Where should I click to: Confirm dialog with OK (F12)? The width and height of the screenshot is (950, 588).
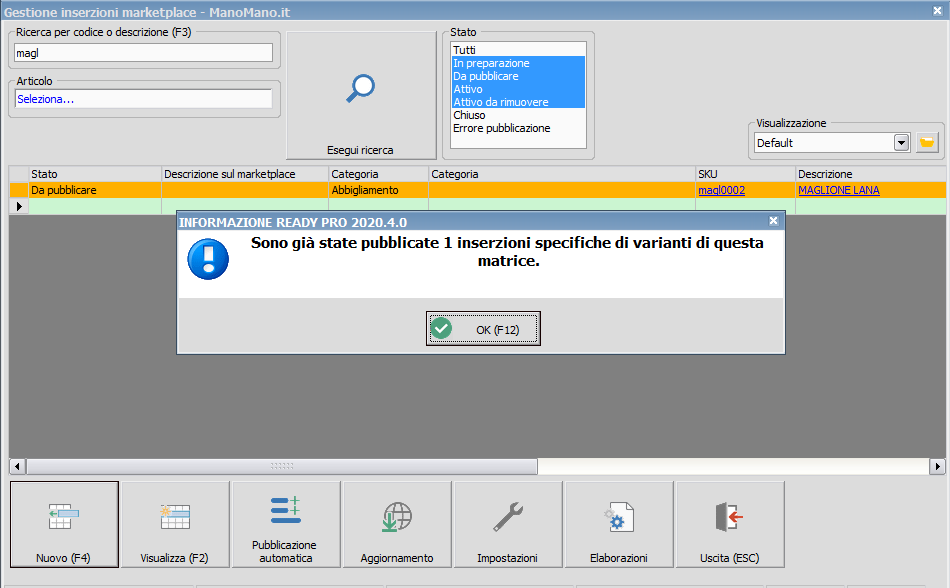coord(483,329)
